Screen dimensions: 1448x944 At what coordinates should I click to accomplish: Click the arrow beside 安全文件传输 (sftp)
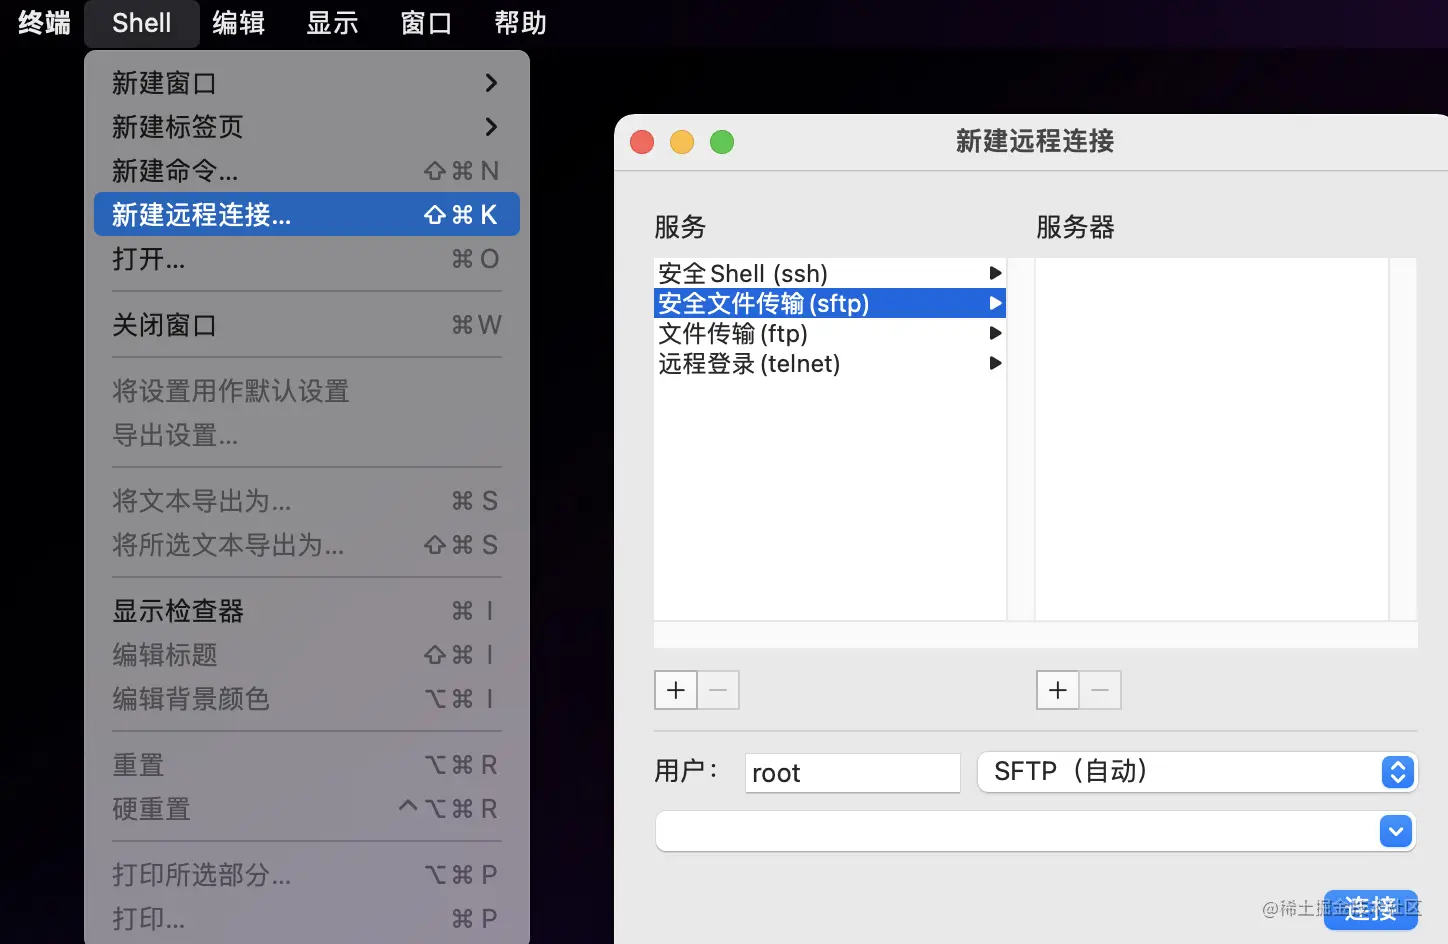995,303
